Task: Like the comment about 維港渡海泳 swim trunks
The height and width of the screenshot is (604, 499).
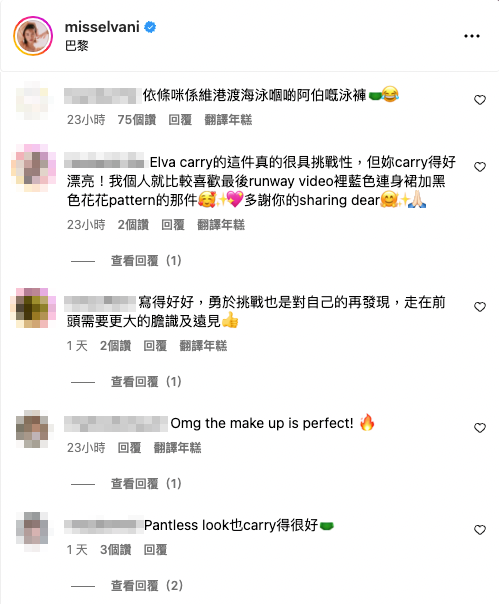Action: click(x=480, y=100)
